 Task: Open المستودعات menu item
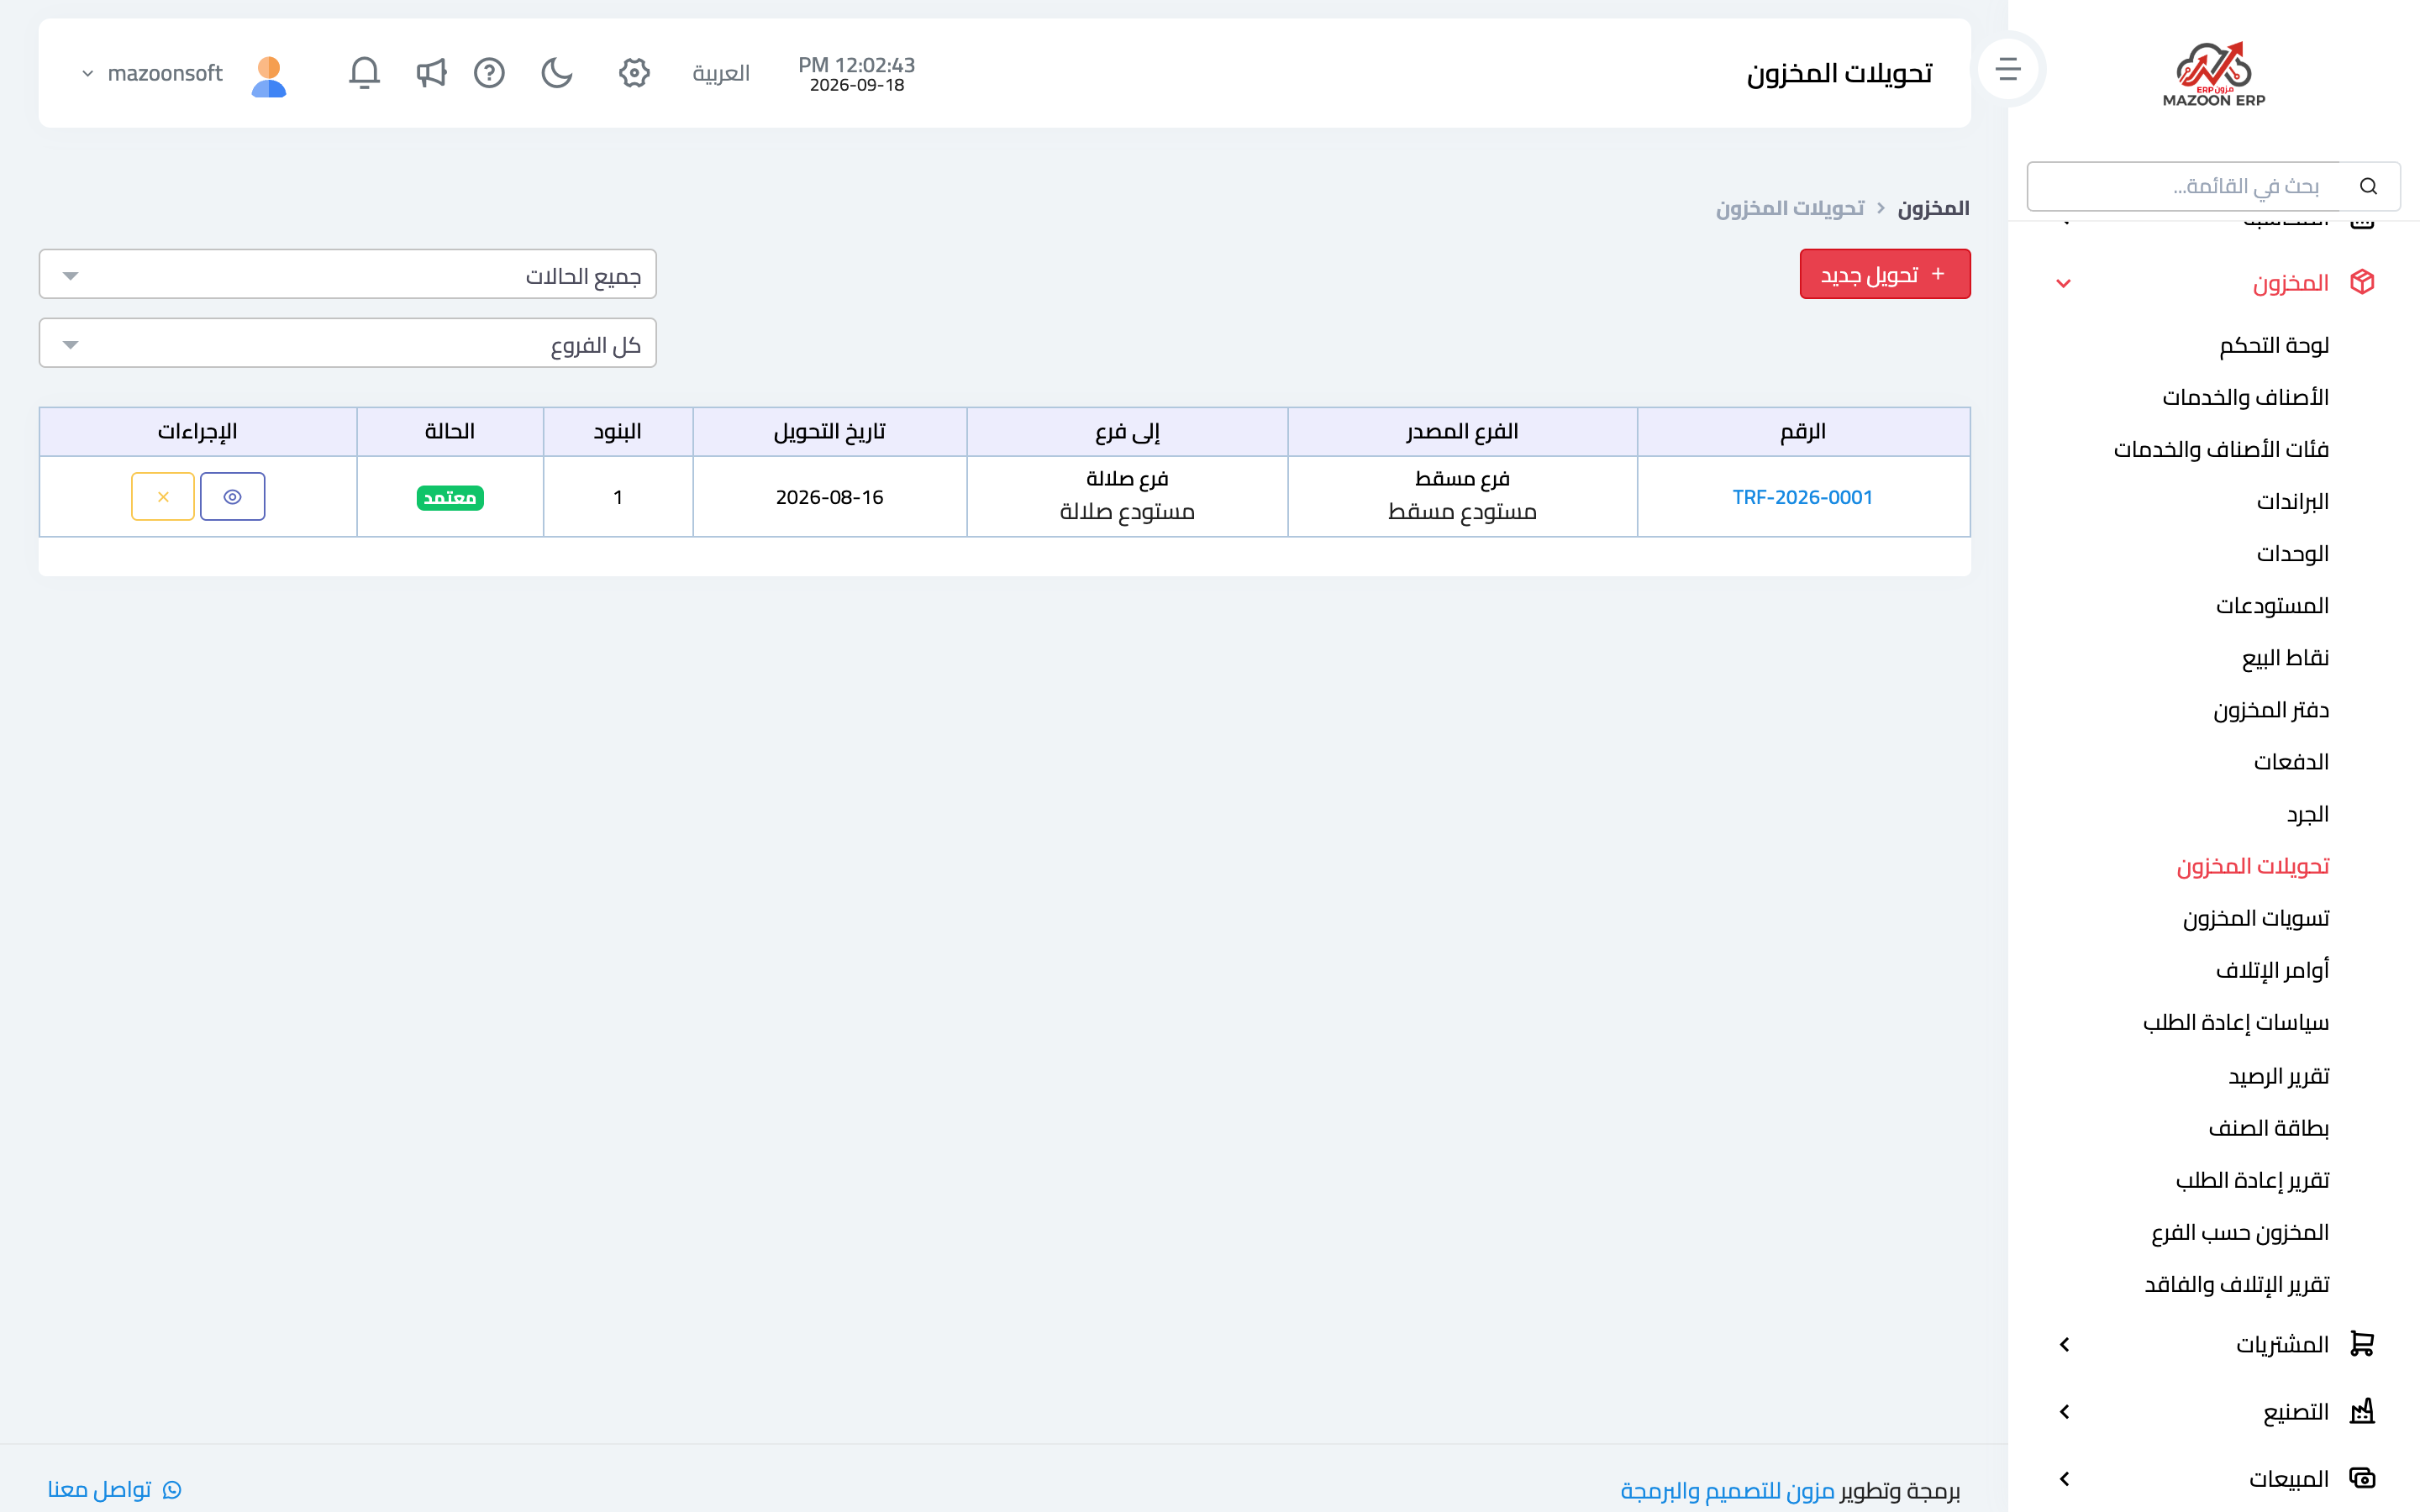pos(2272,605)
